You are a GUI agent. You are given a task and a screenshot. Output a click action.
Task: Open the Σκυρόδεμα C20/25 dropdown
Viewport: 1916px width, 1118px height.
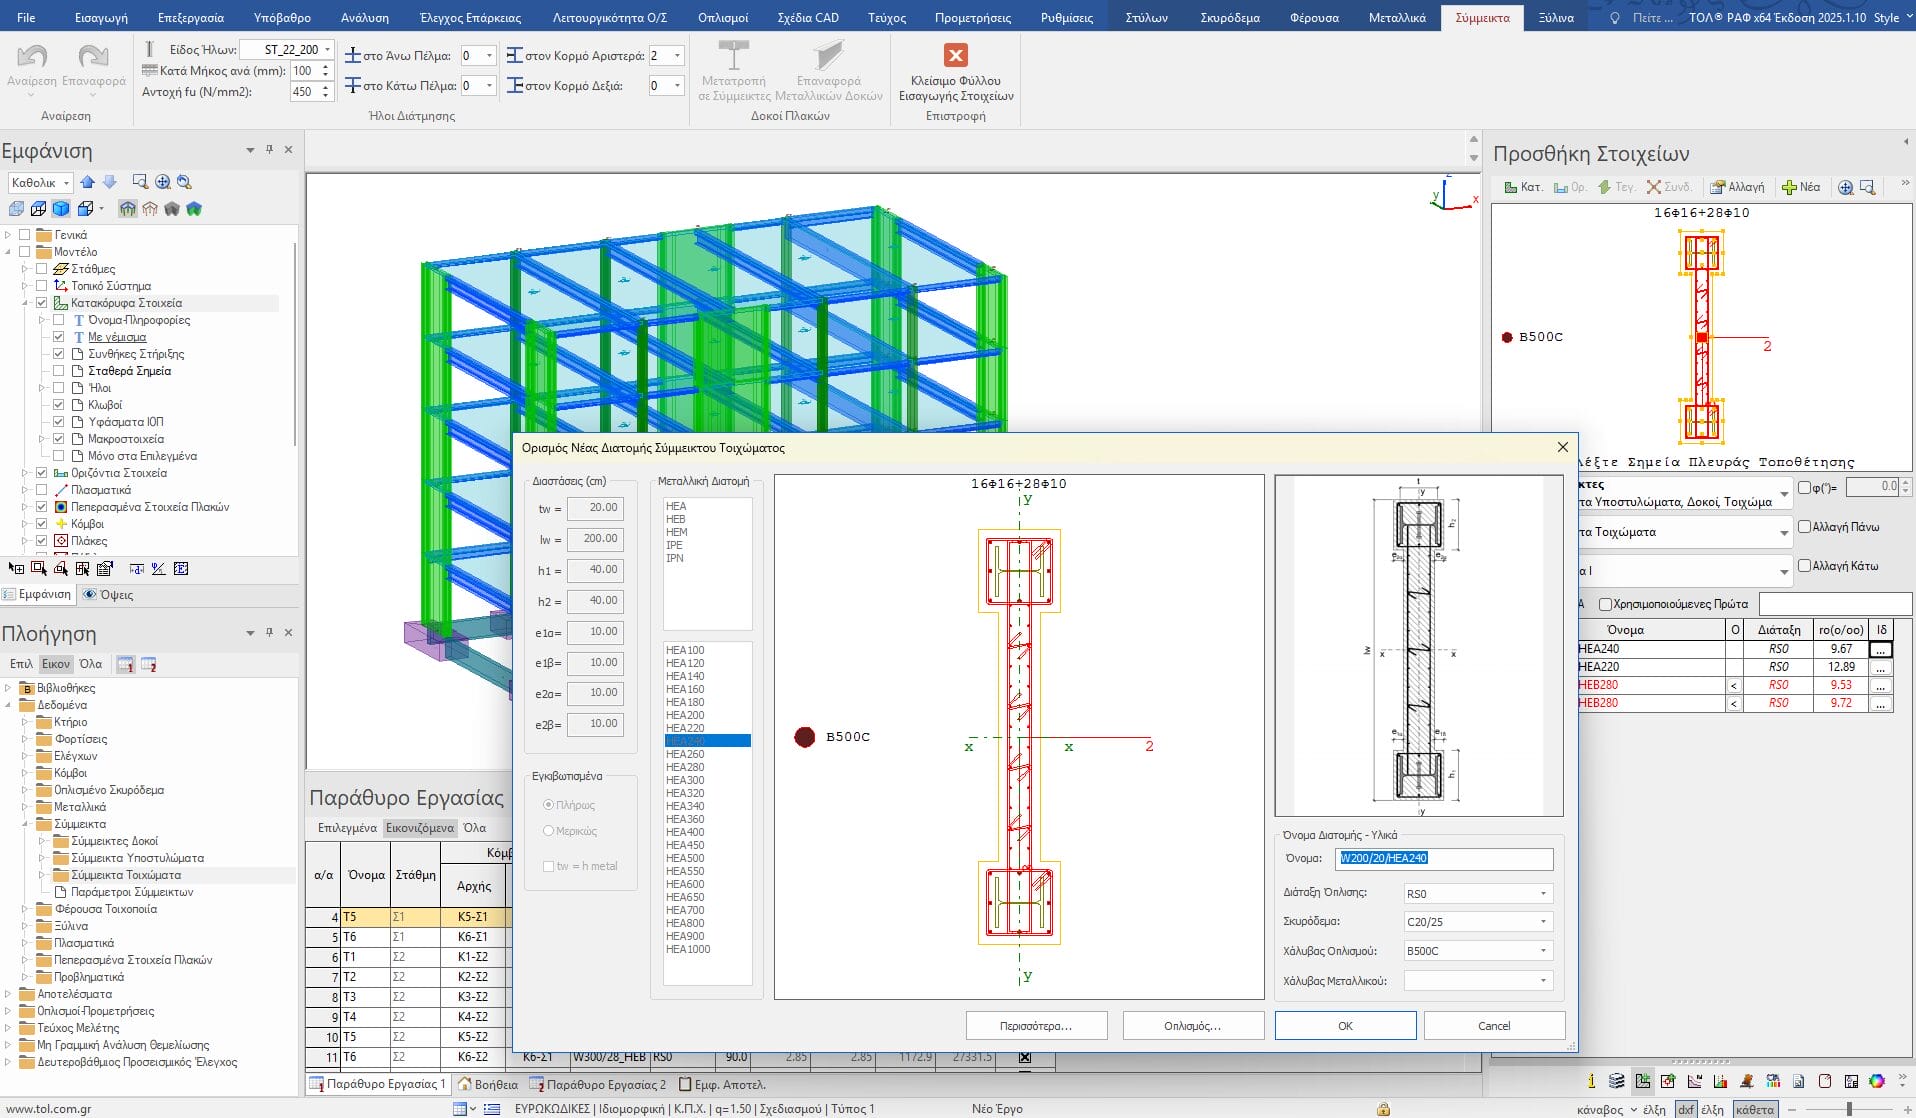(1542, 922)
